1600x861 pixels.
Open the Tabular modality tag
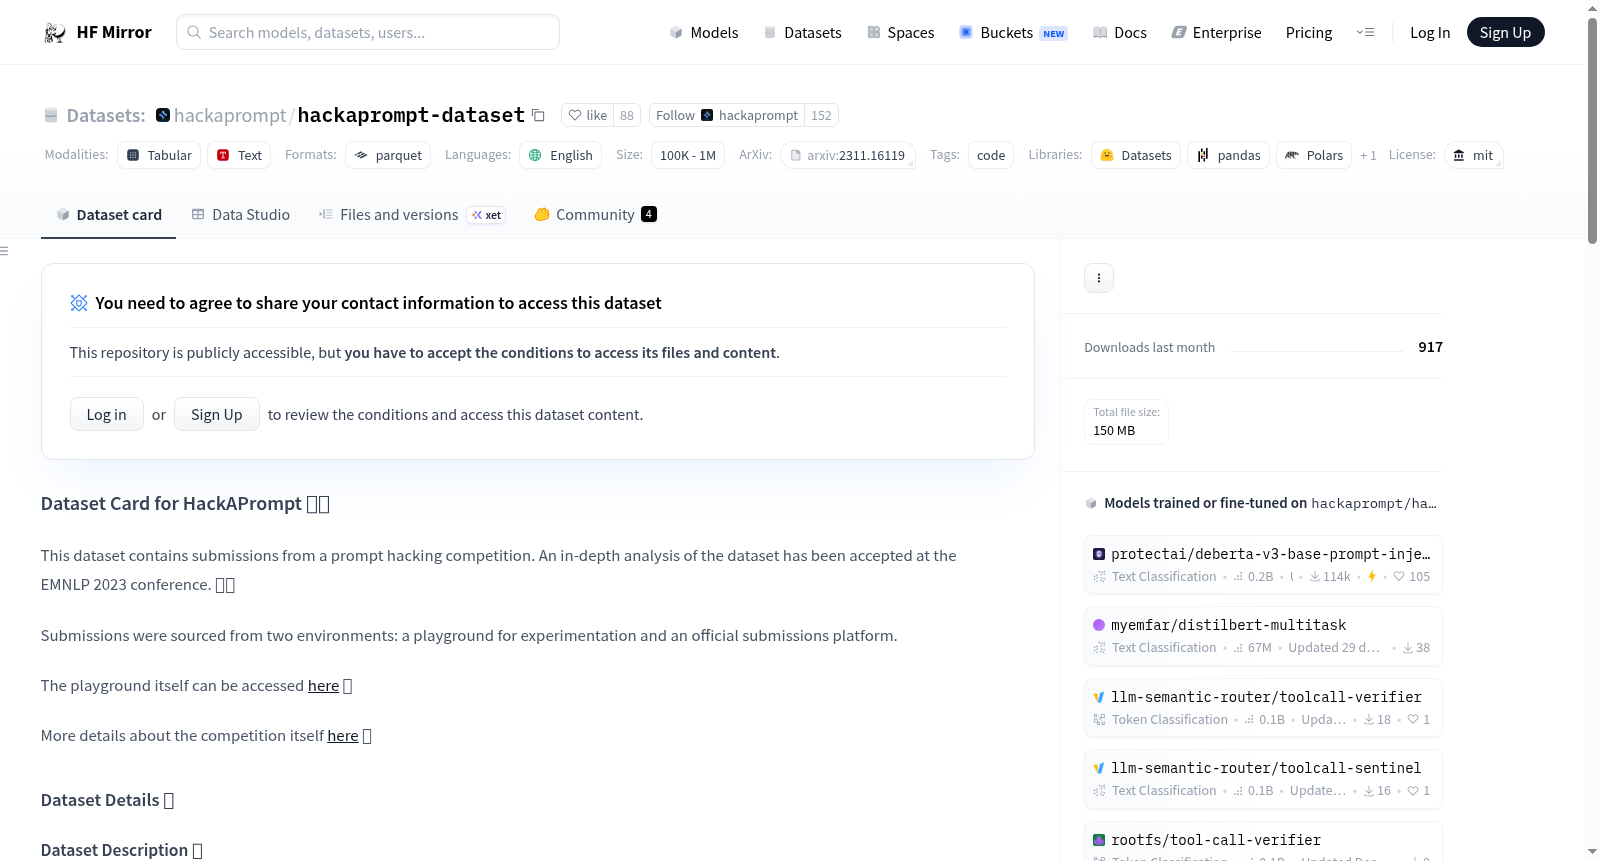point(159,155)
